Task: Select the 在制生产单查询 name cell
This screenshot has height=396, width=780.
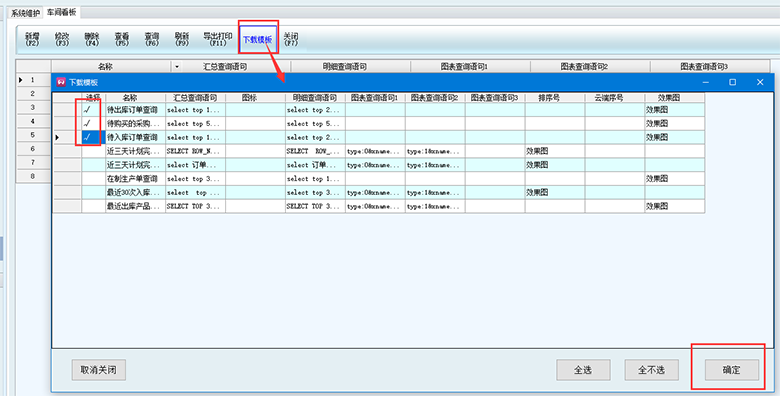Action: [x=135, y=179]
